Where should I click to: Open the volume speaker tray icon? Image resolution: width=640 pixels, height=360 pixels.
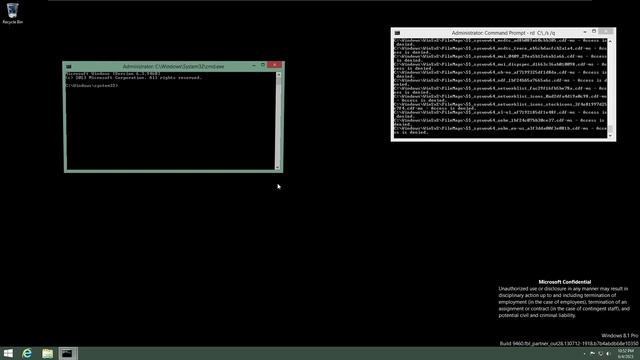(x=608, y=353)
